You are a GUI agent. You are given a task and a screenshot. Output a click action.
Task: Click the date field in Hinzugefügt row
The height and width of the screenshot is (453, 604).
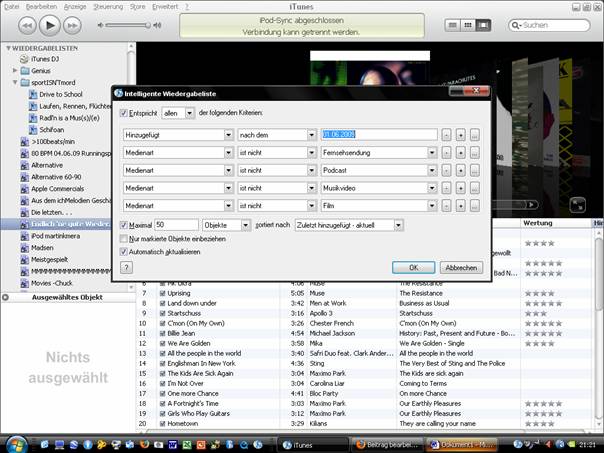379,134
